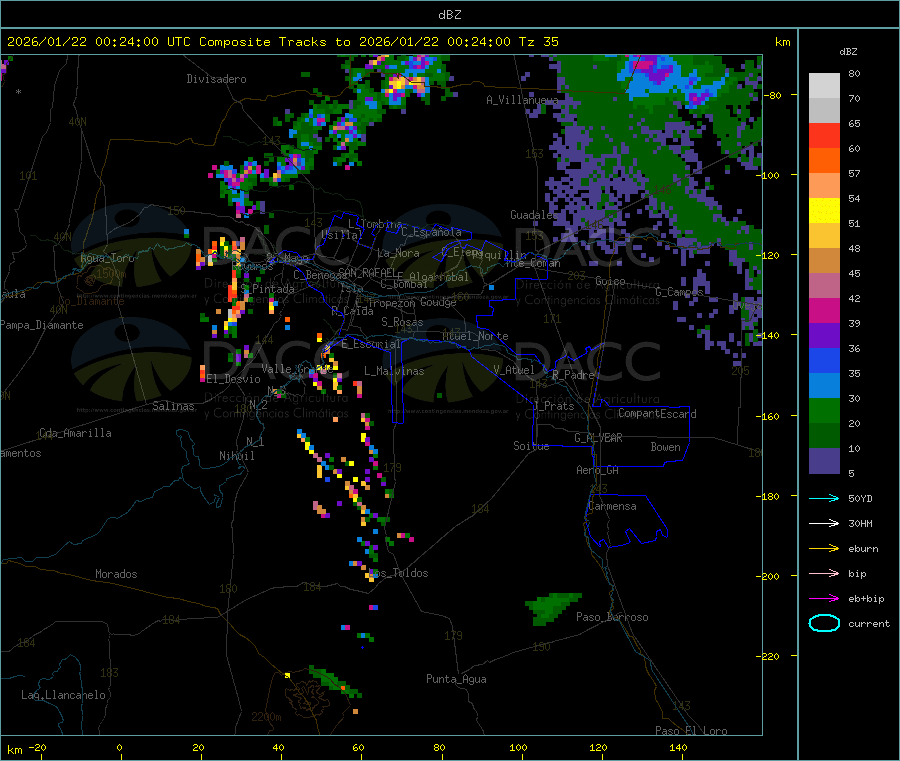This screenshot has width=900, height=761.
Task: Click the Pampa_Diamante map label
Action: (x=42, y=325)
